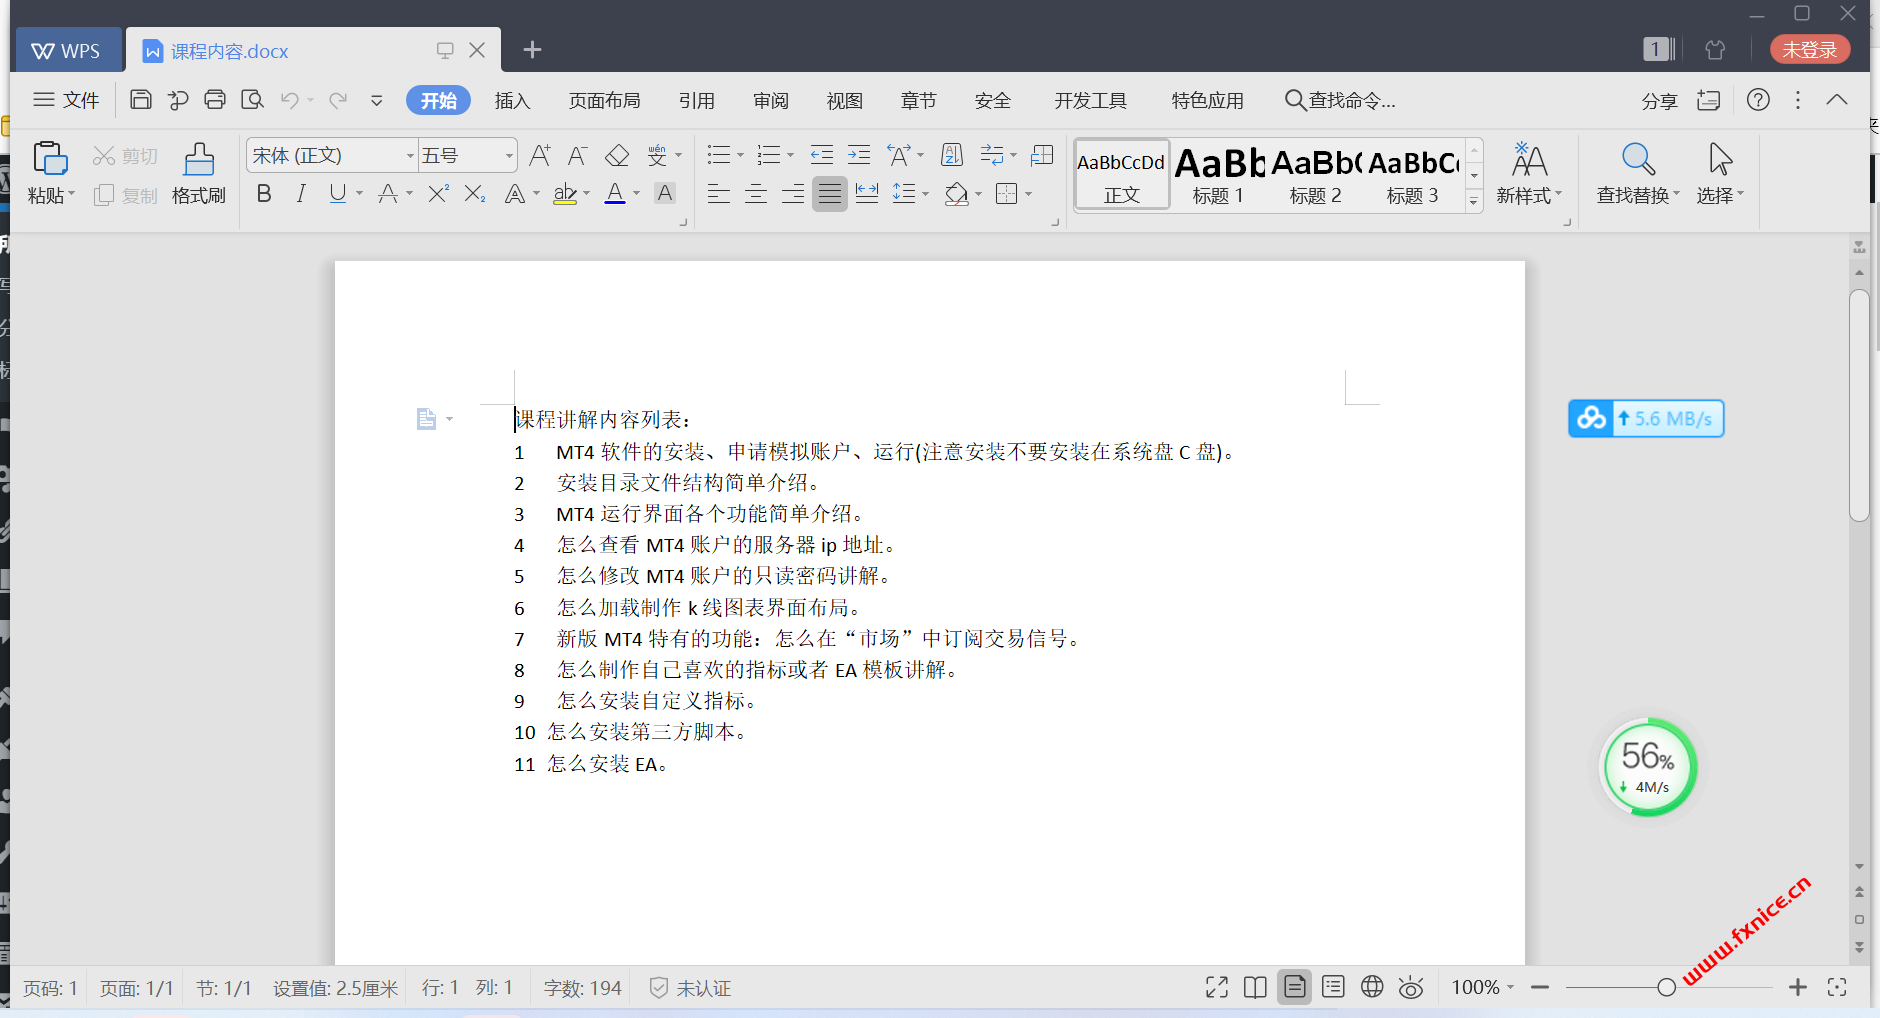Image resolution: width=1880 pixels, height=1018 pixels.
Task: Click the zoom out minus button
Action: coord(1540,988)
